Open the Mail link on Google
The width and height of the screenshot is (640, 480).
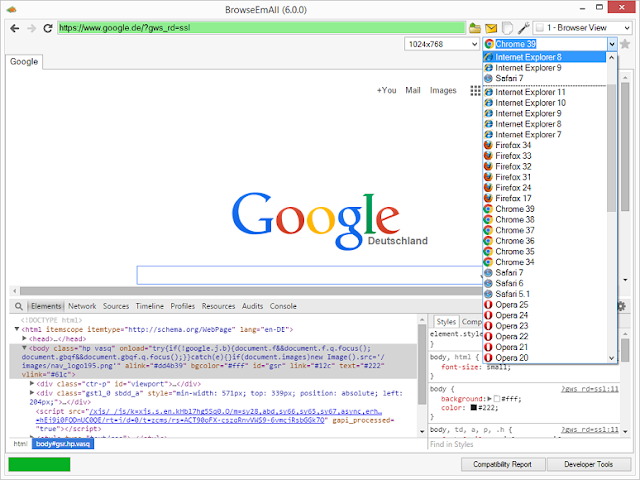(413, 91)
